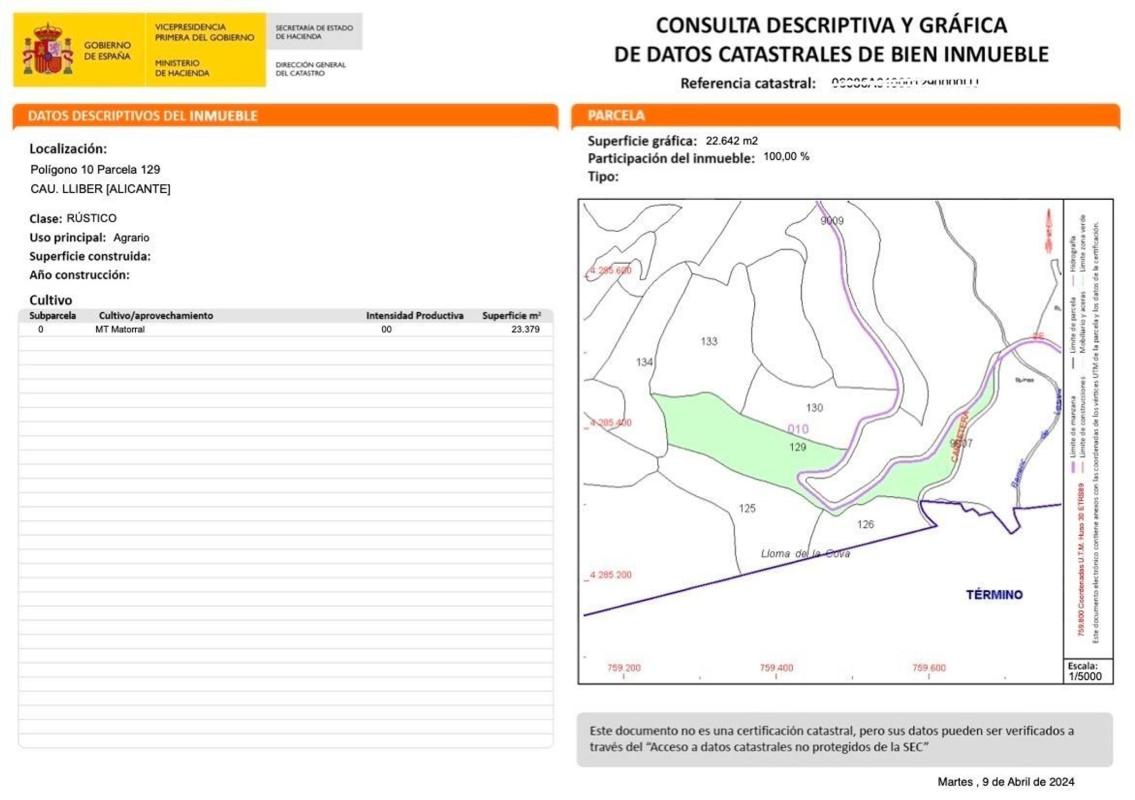Click the 'Cultivo/aprovechamiento' column header
The height and width of the screenshot is (800, 1135).
coord(156,316)
